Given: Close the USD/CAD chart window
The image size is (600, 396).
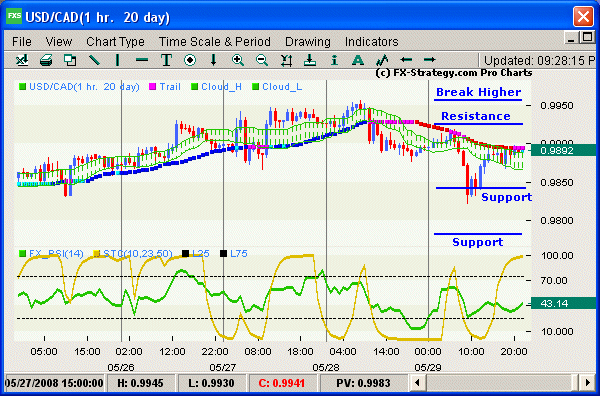Looking at the screenshot, I should click(583, 16).
